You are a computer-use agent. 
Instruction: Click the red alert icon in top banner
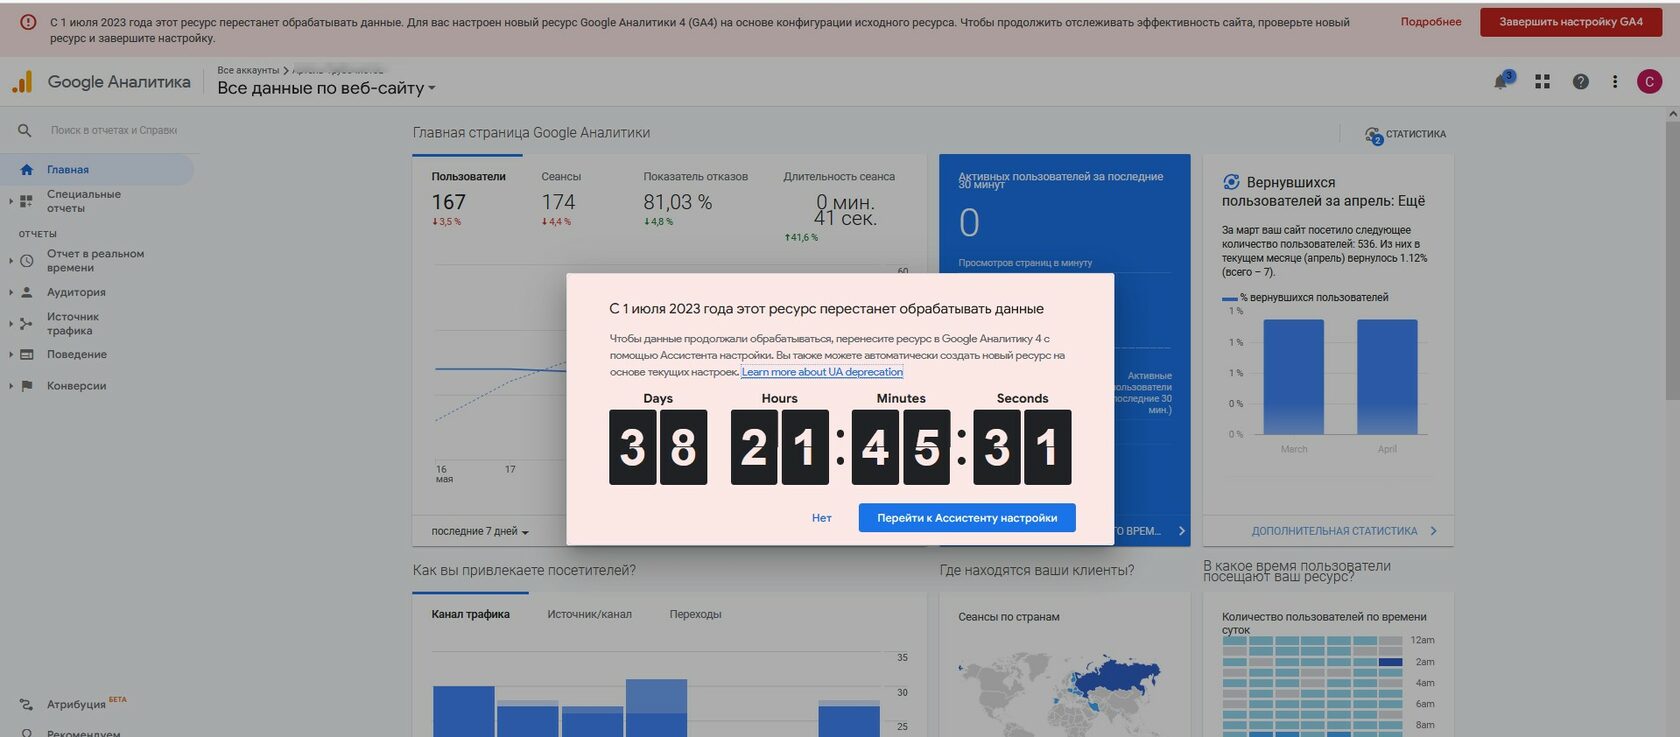point(28,22)
